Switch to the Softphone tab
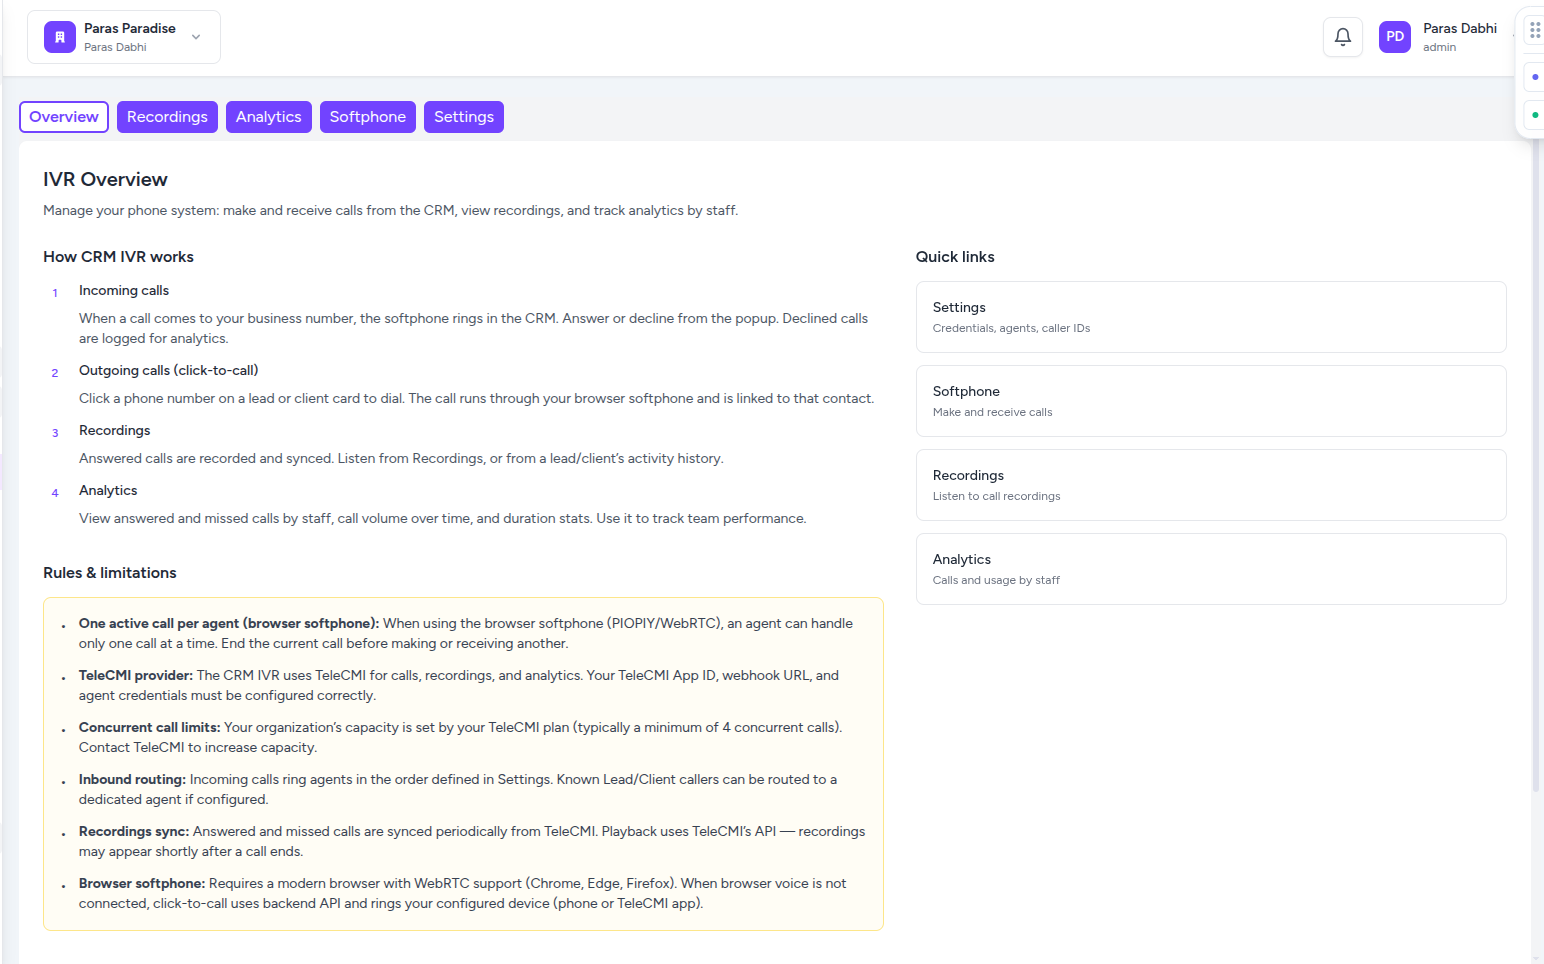The width and height of the screenshot is (1544, 964). click(x=367, y=117)
